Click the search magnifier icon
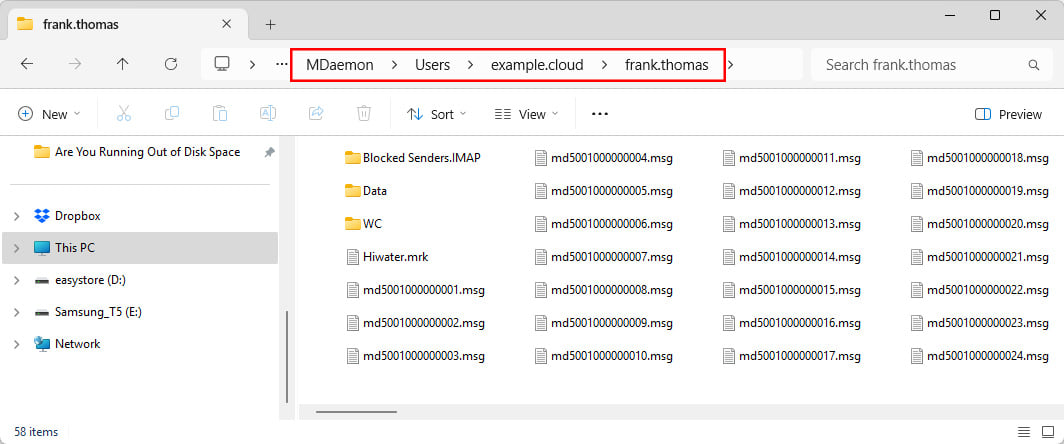Screen dimensions: 1064x444 click(x=1033, y=65)
